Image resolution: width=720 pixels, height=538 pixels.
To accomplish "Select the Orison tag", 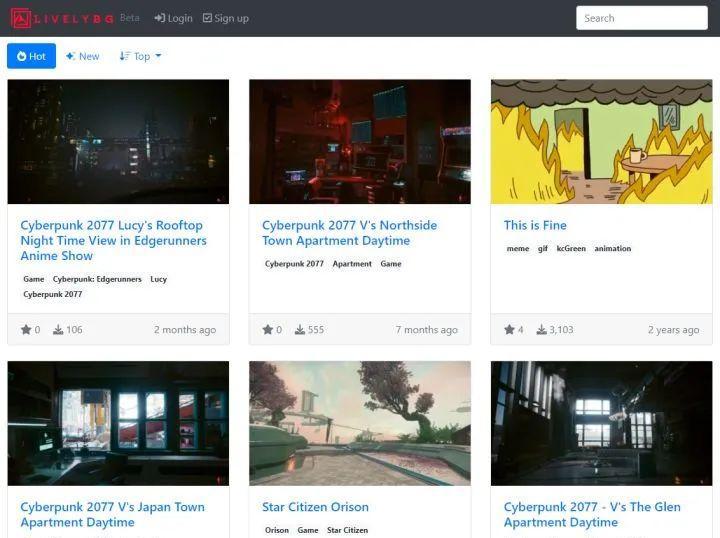I will click(277, 530).
